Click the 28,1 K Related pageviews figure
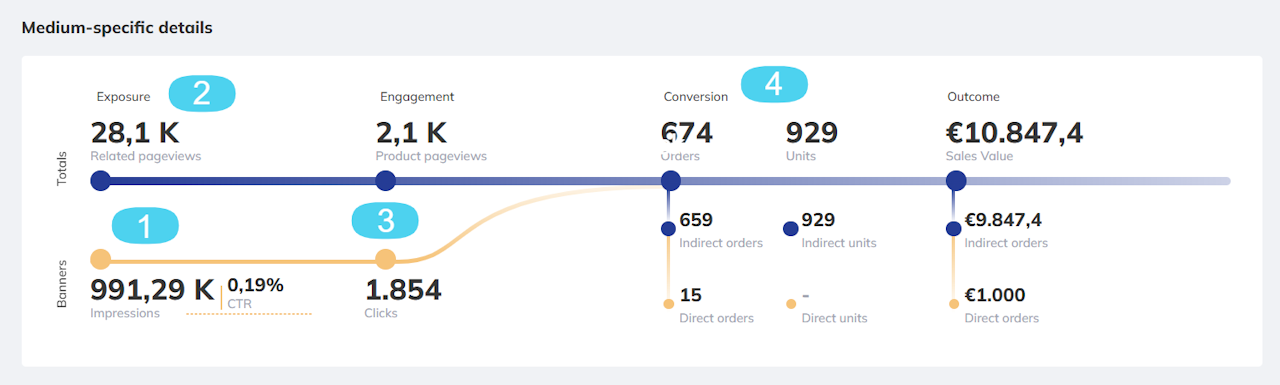This screenshot has height=385, width=1280. click(x=135, y=133)
